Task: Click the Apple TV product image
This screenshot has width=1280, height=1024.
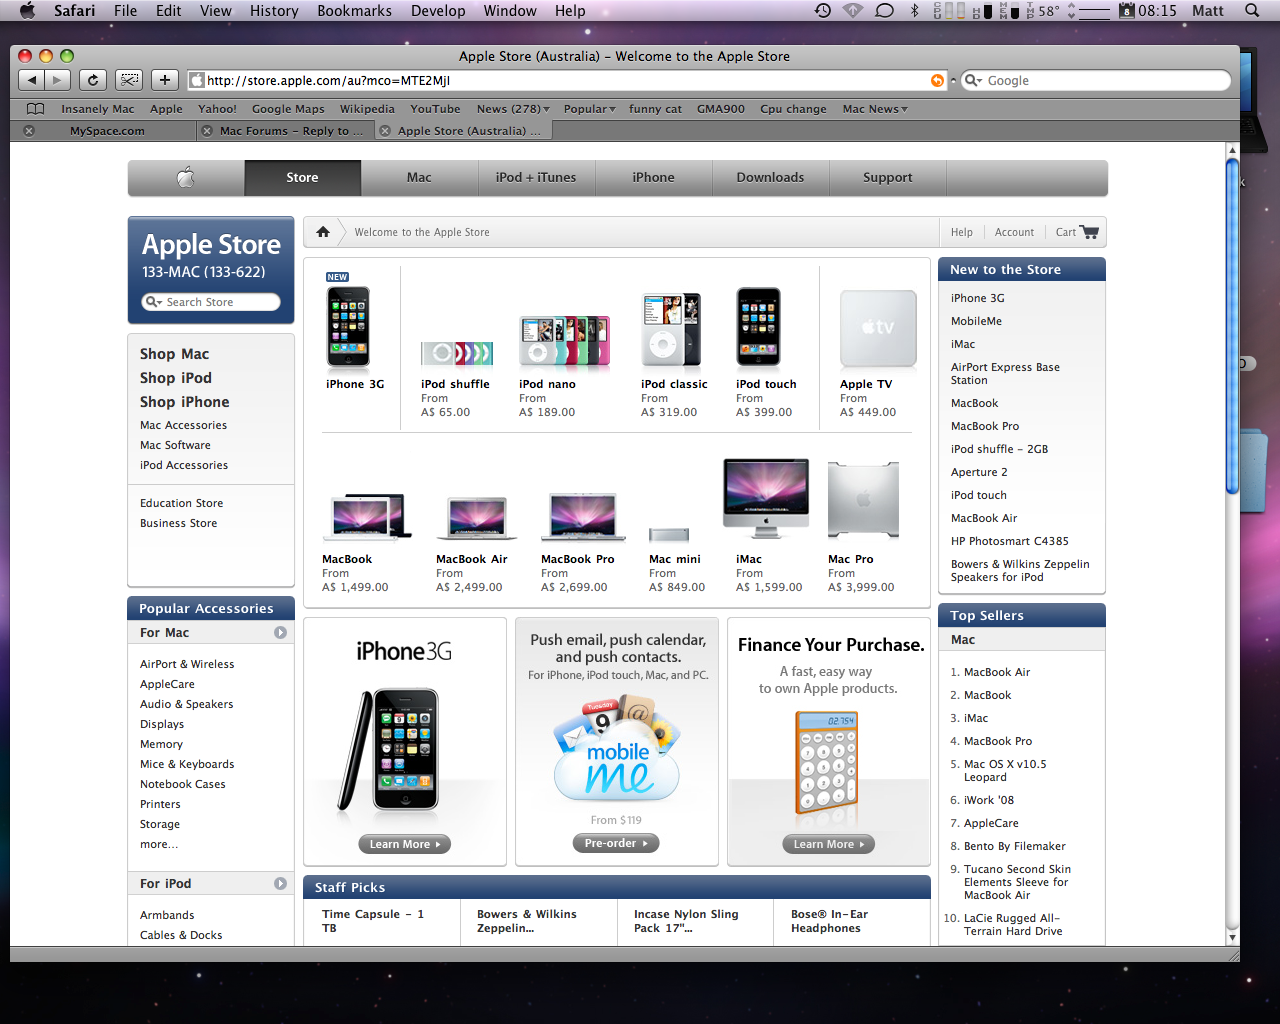Action: (x=878, y=329)
